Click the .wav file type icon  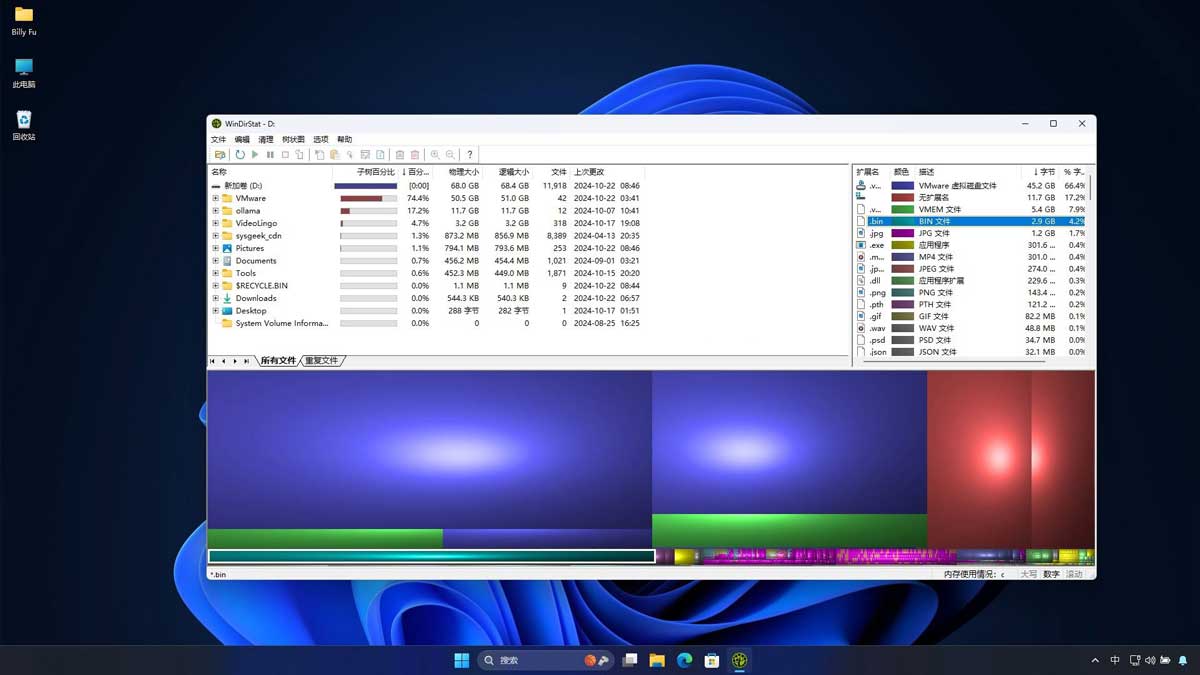[861, 328]
